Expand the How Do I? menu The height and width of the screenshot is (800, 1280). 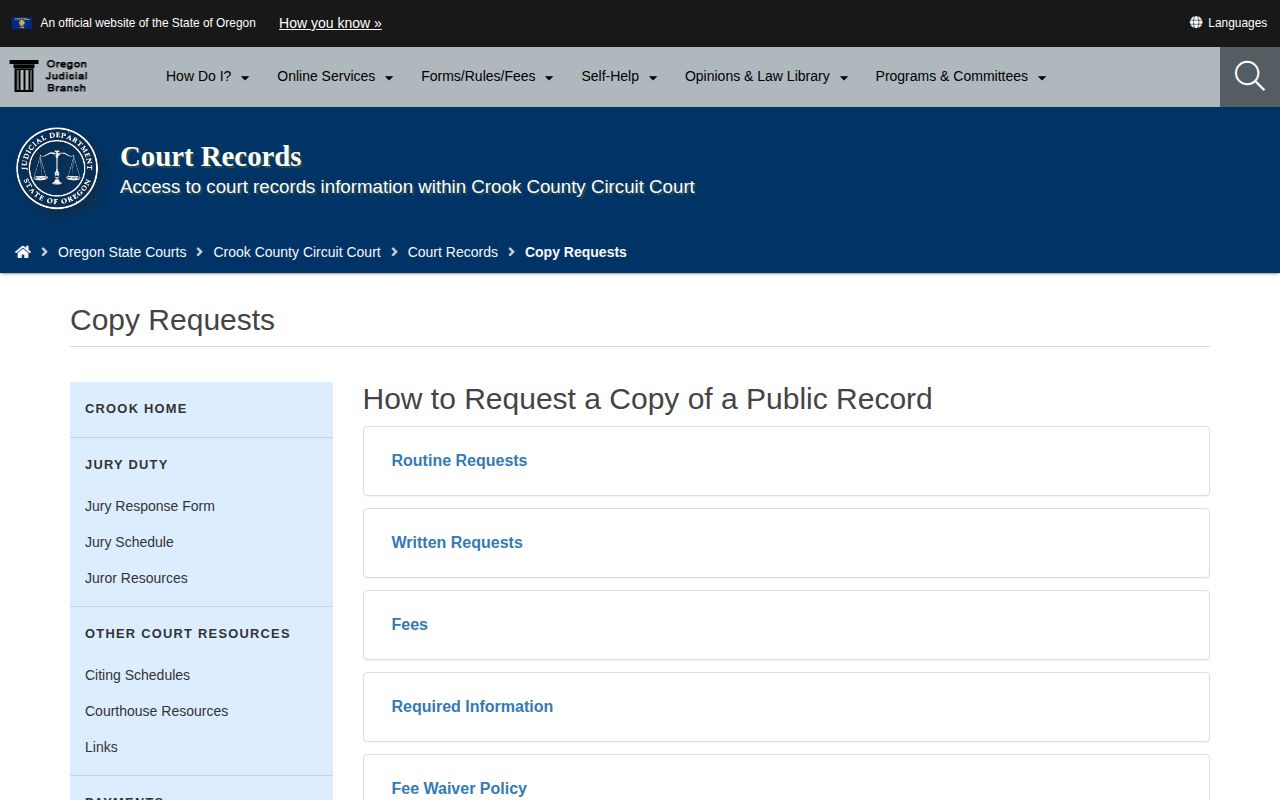click(207, 76)
